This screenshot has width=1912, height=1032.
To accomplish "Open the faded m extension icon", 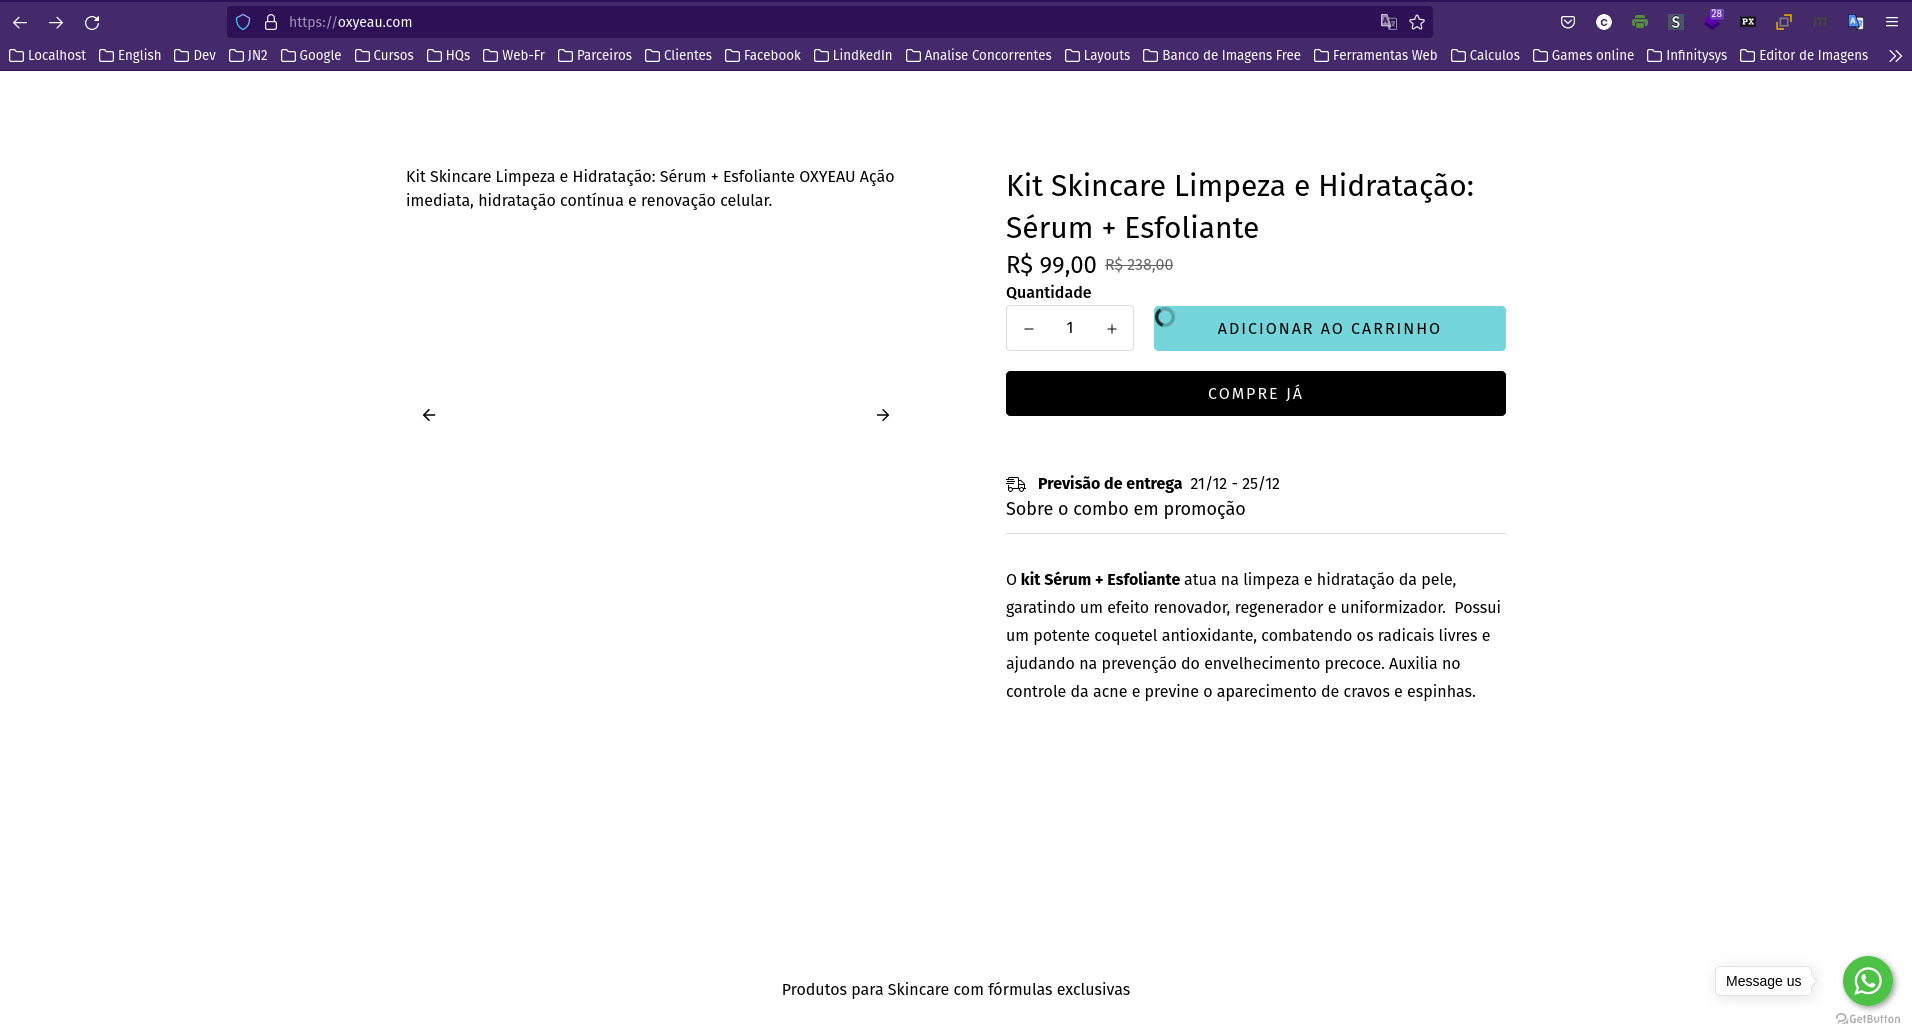I will [1820, 22].
